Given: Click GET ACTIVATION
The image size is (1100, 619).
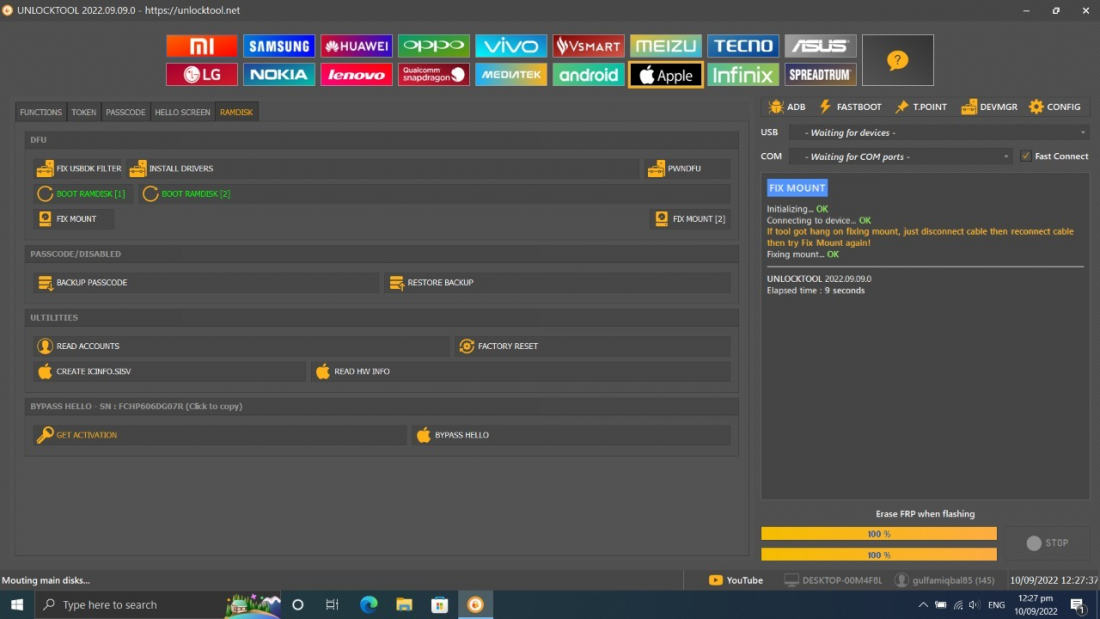Looking at the screenshot, I should tap(220, 435).
